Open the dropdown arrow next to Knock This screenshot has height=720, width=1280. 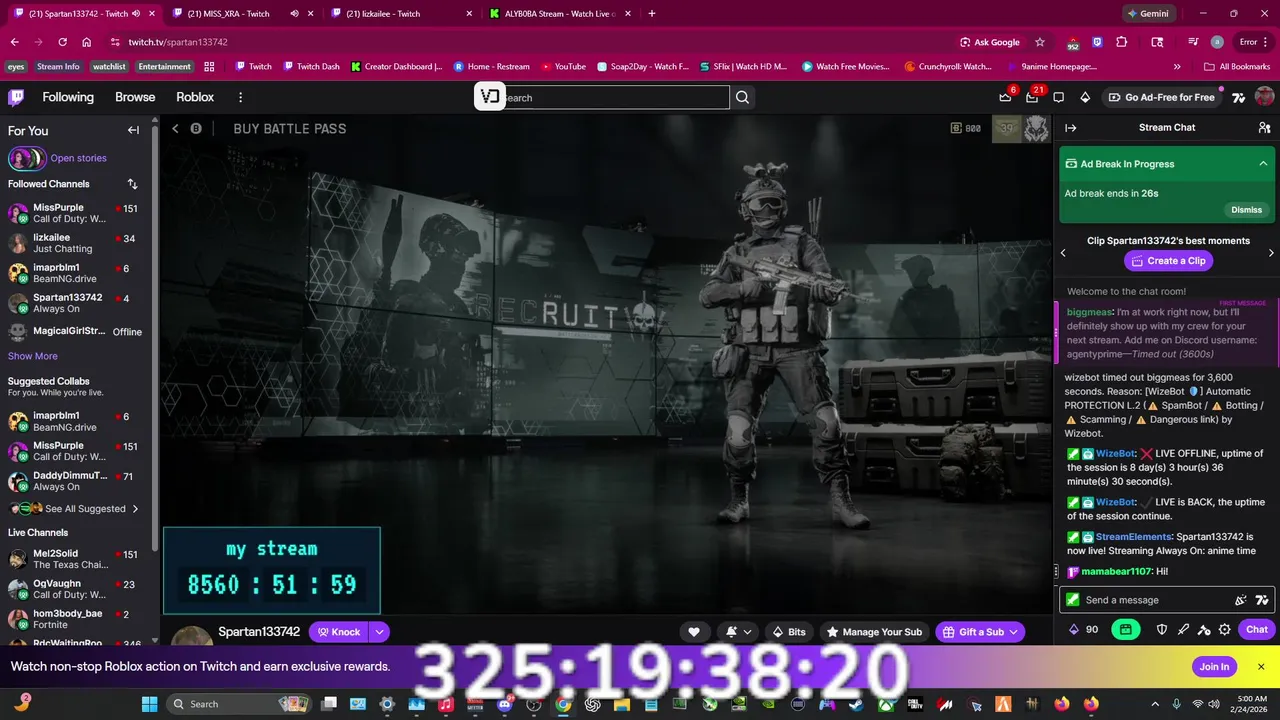click(x=379, y=632)
